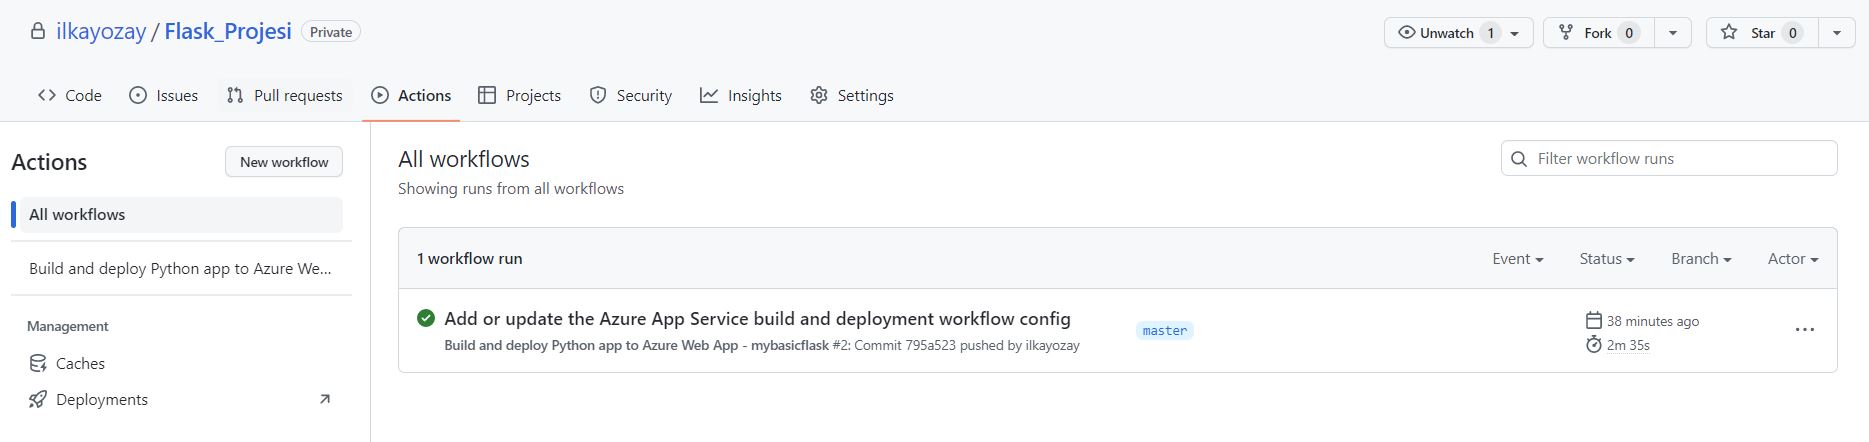Open the Status filter dropdown
Image resolution: width=1869 pixels, height=442 pixels.
tap(1606, 259)
